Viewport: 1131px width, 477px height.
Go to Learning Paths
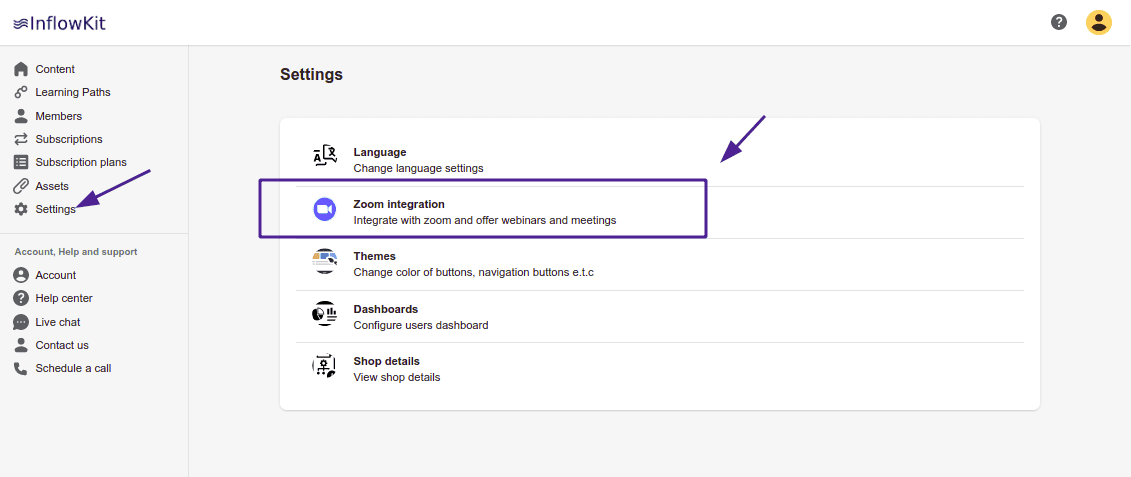tap(72, 92)
